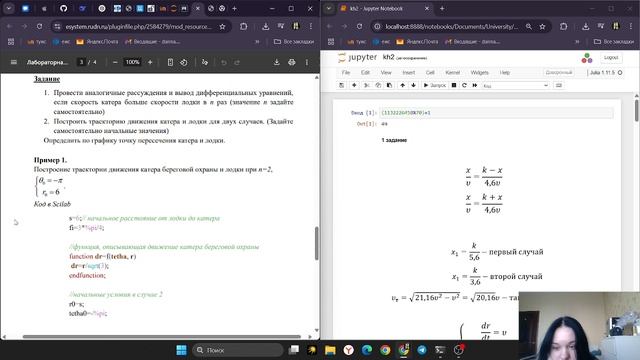The width and height of the screenshot is (640, 360).
Task: Open the Jupyter Cell menu
Action: tap(430, 72)
